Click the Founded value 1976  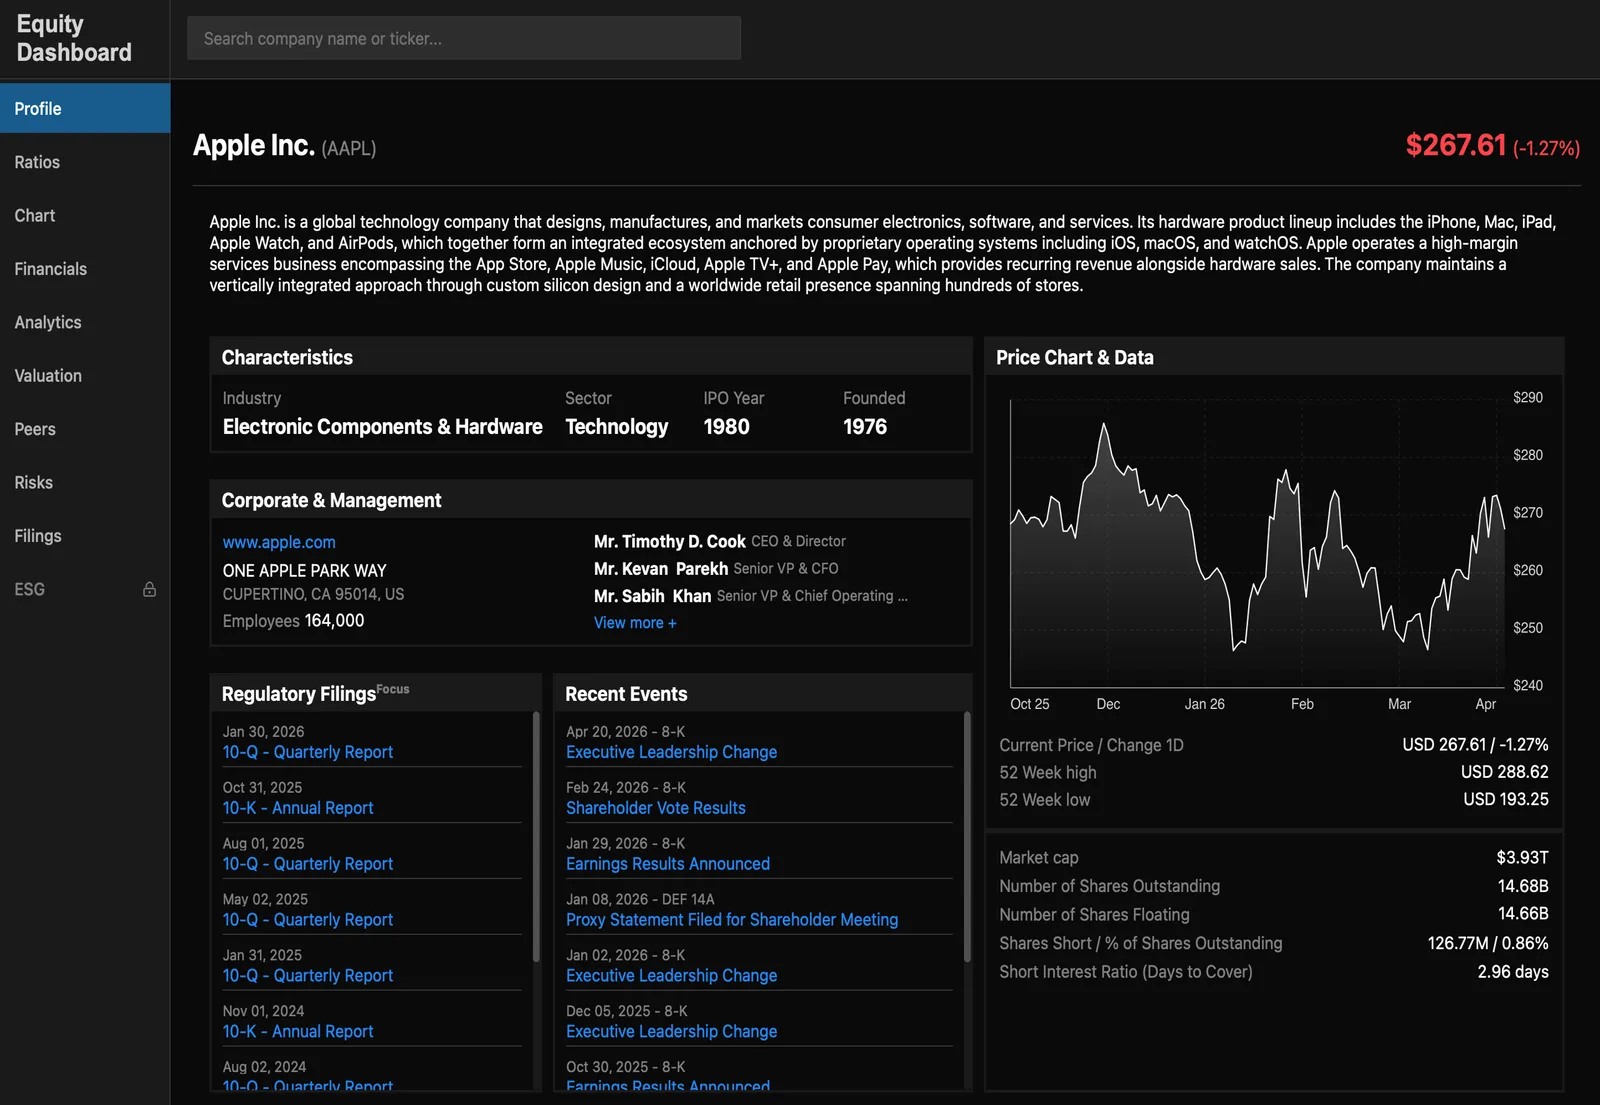(865, 427)
